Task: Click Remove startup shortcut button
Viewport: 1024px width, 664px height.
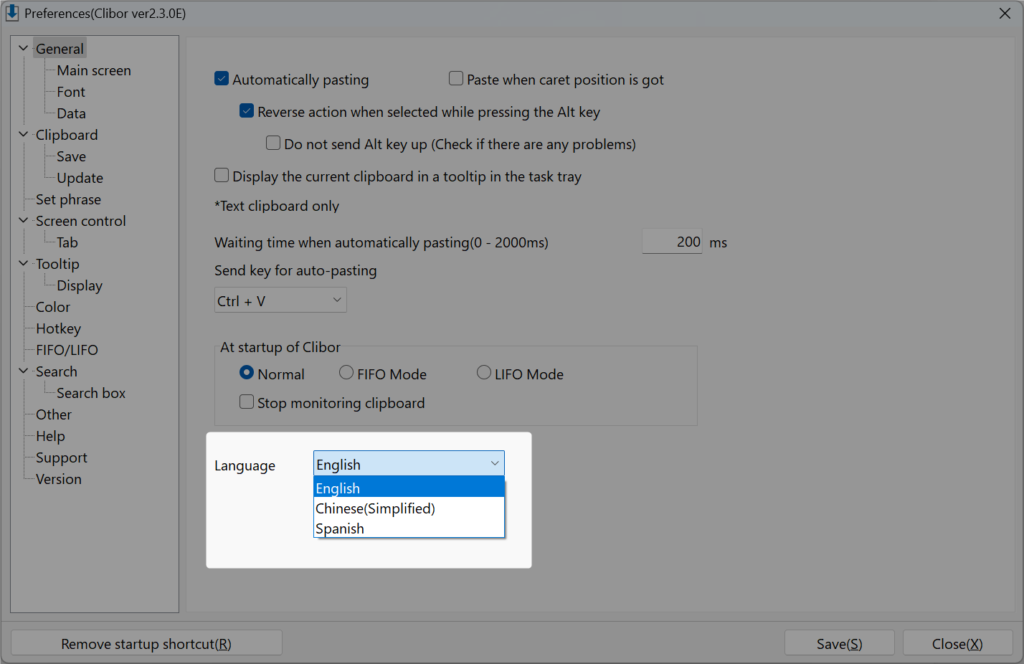Action: point(146,644)
